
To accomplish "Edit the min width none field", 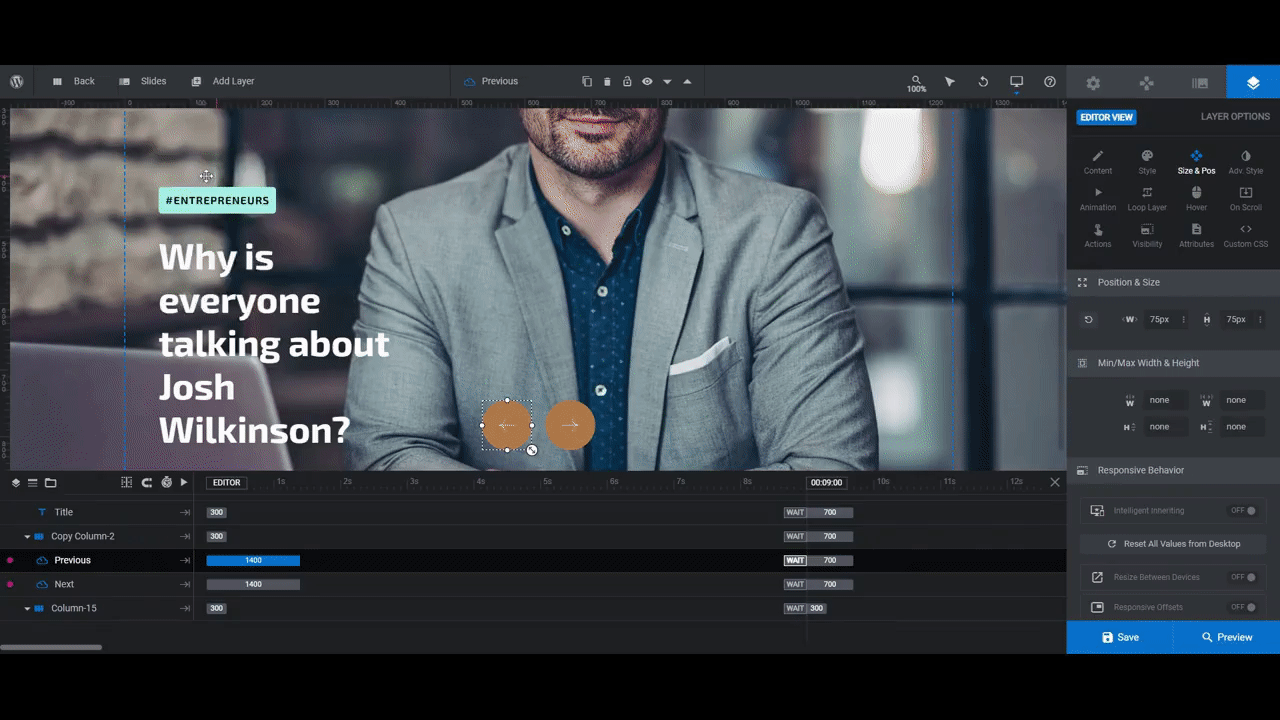I will (1166, 400).
